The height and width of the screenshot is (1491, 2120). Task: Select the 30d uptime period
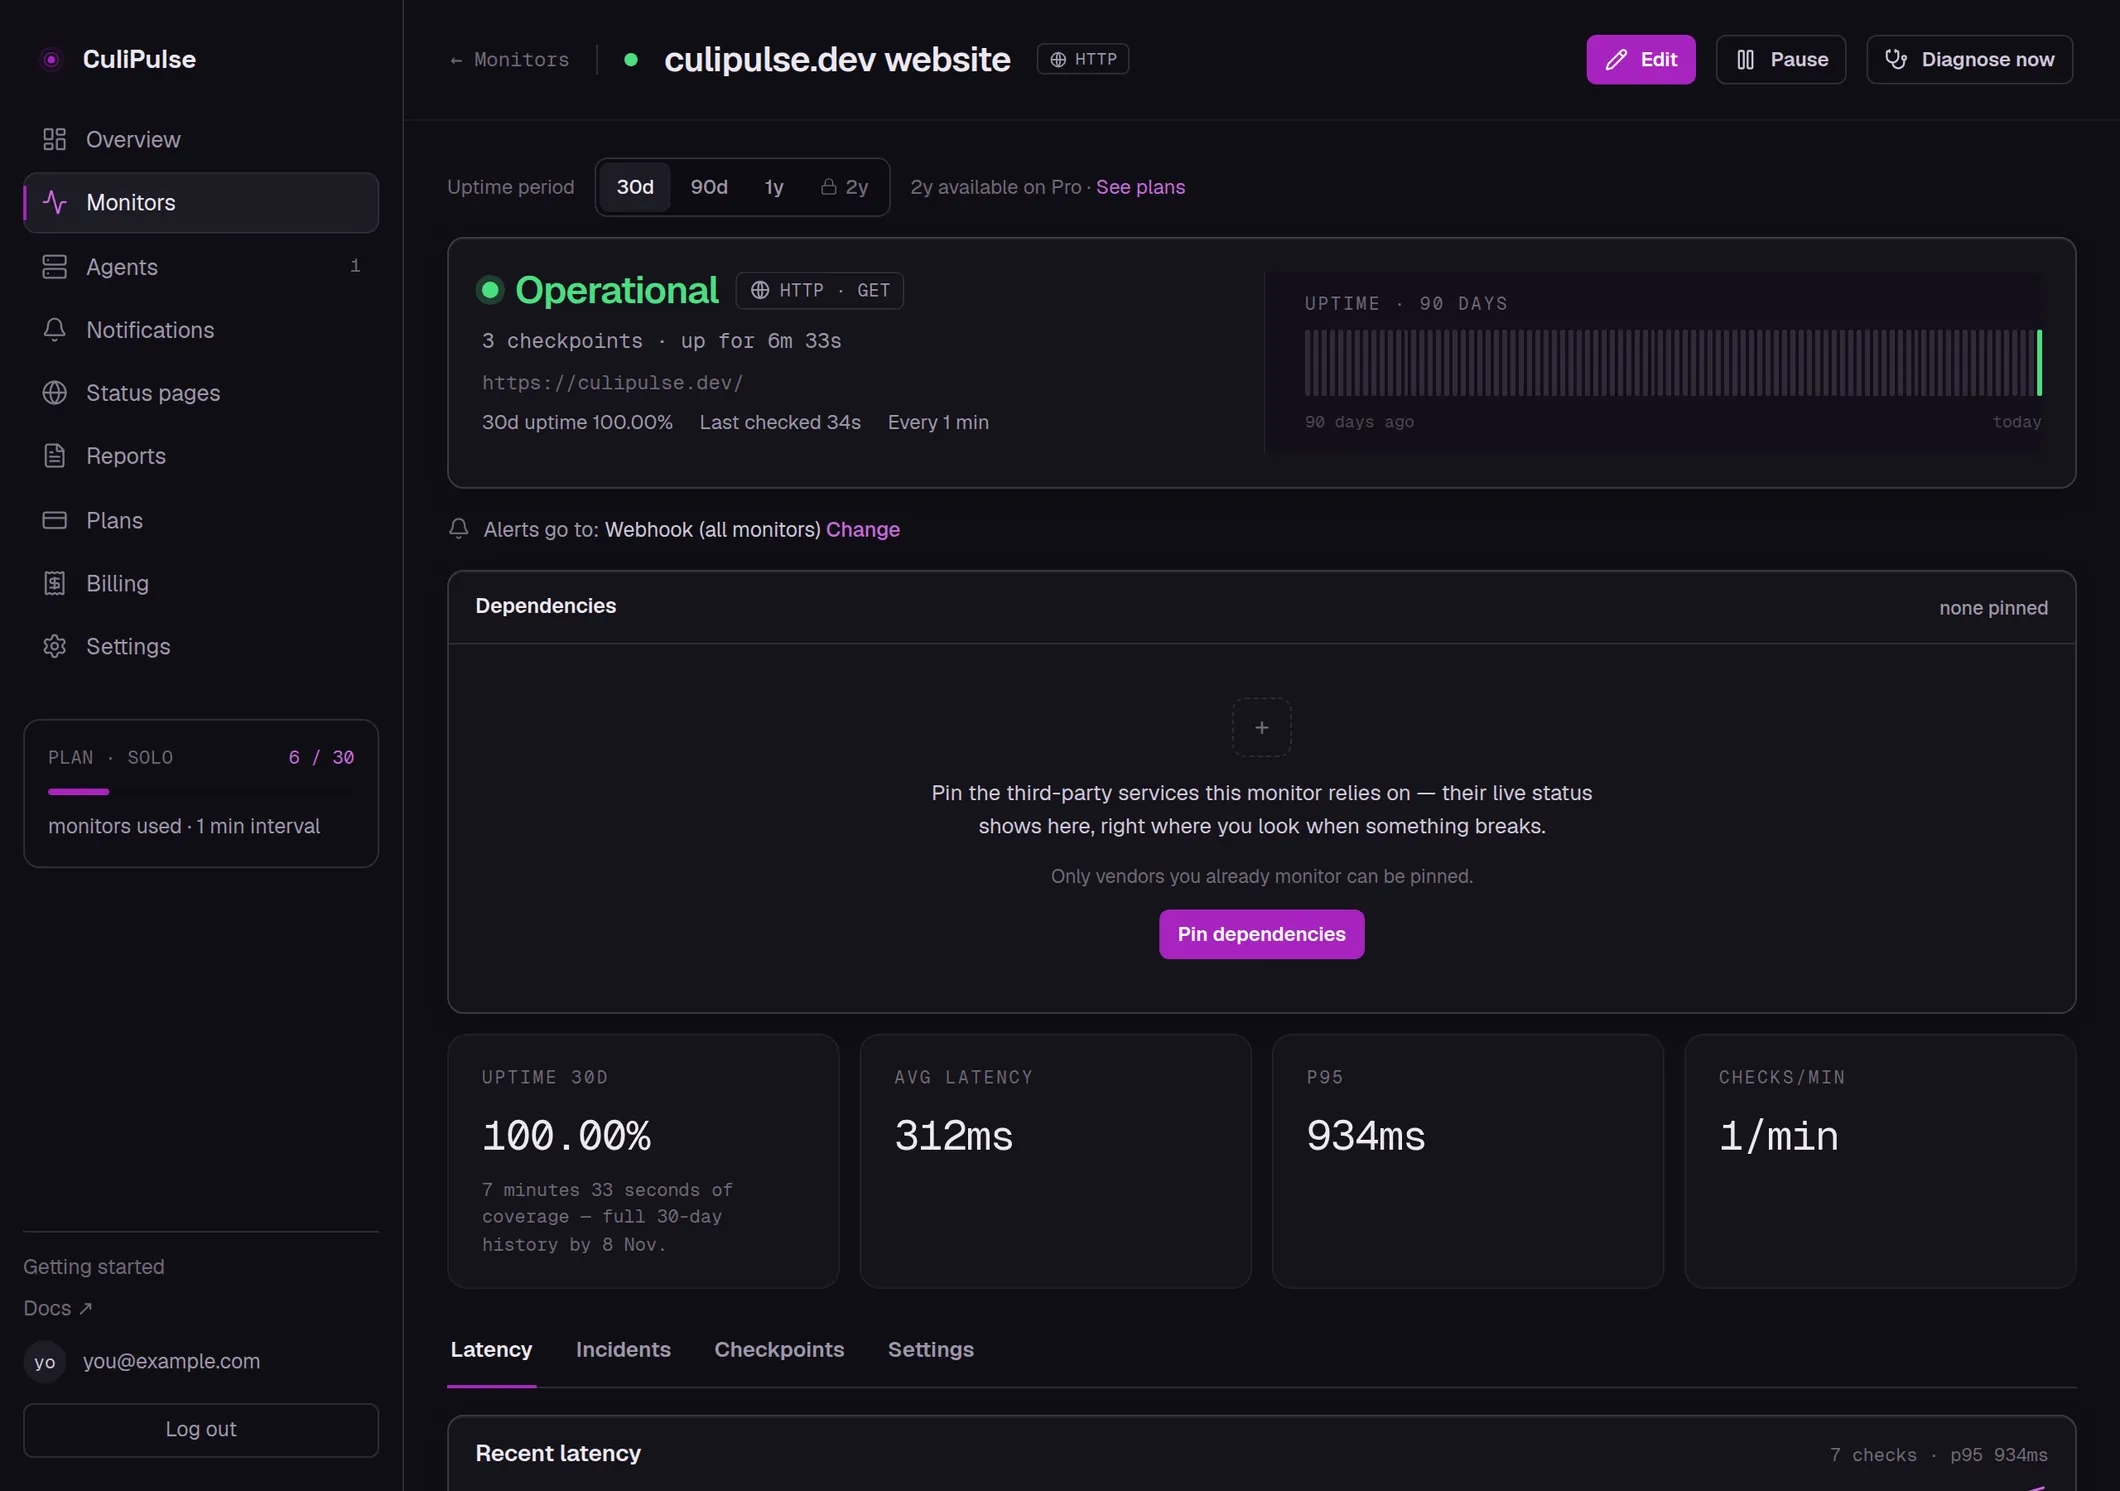(x=634, y=187)
